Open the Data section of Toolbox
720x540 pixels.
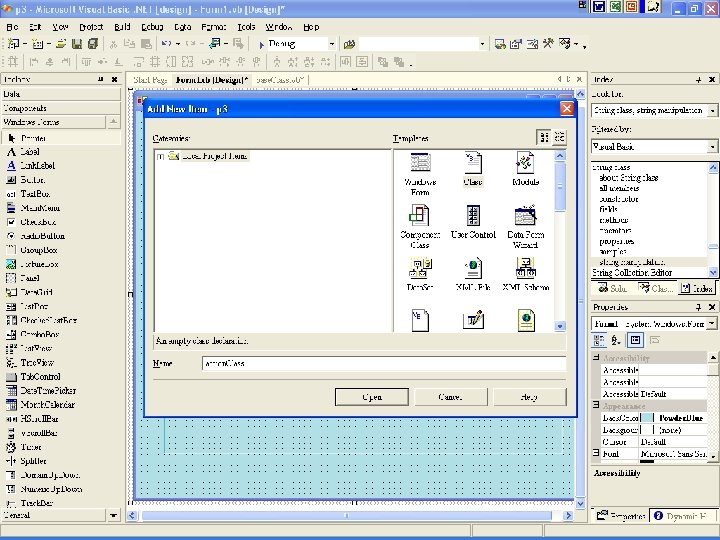point(61,94)
